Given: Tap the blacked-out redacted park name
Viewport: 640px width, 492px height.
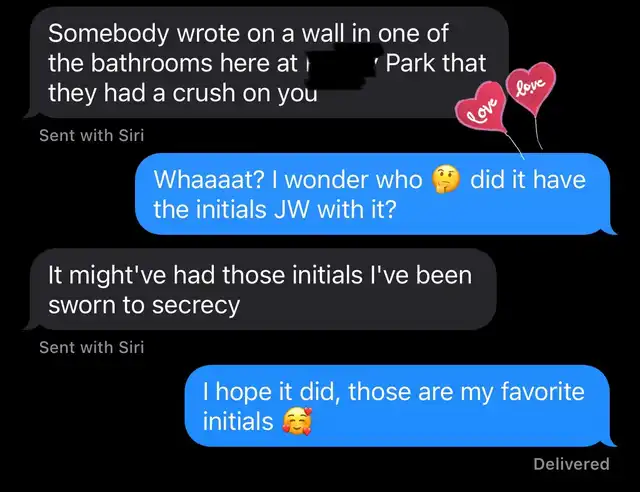Looking at the screenshot, I should pos(342,65).
